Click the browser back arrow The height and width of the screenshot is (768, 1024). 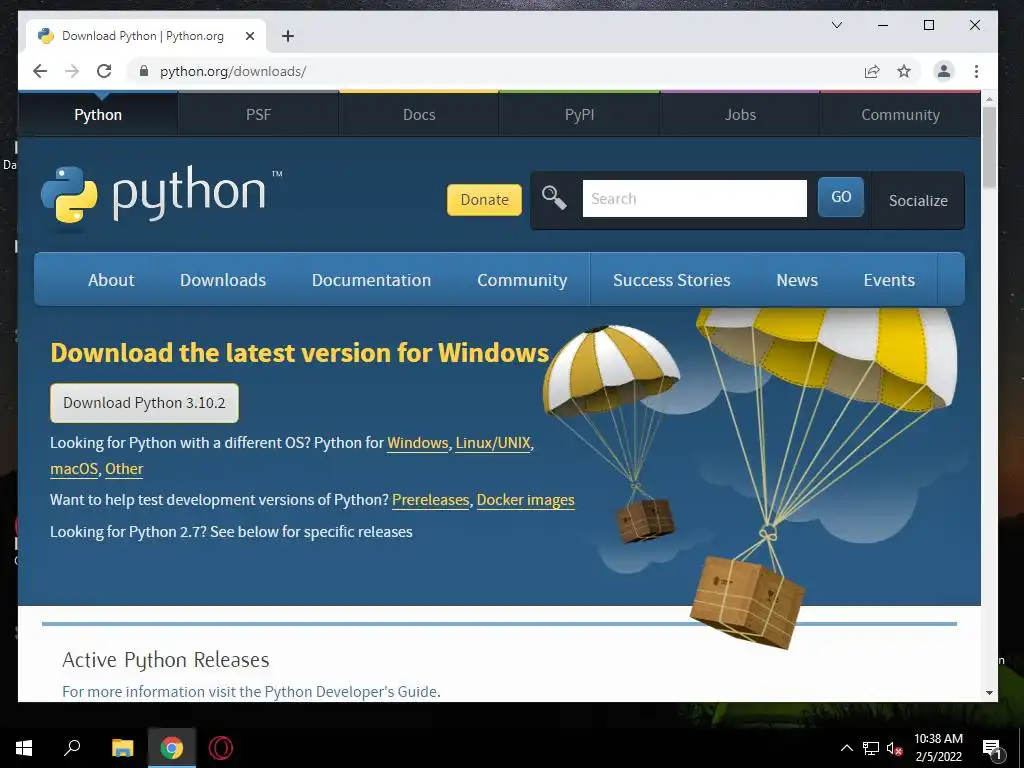click(x=40, y=71)
